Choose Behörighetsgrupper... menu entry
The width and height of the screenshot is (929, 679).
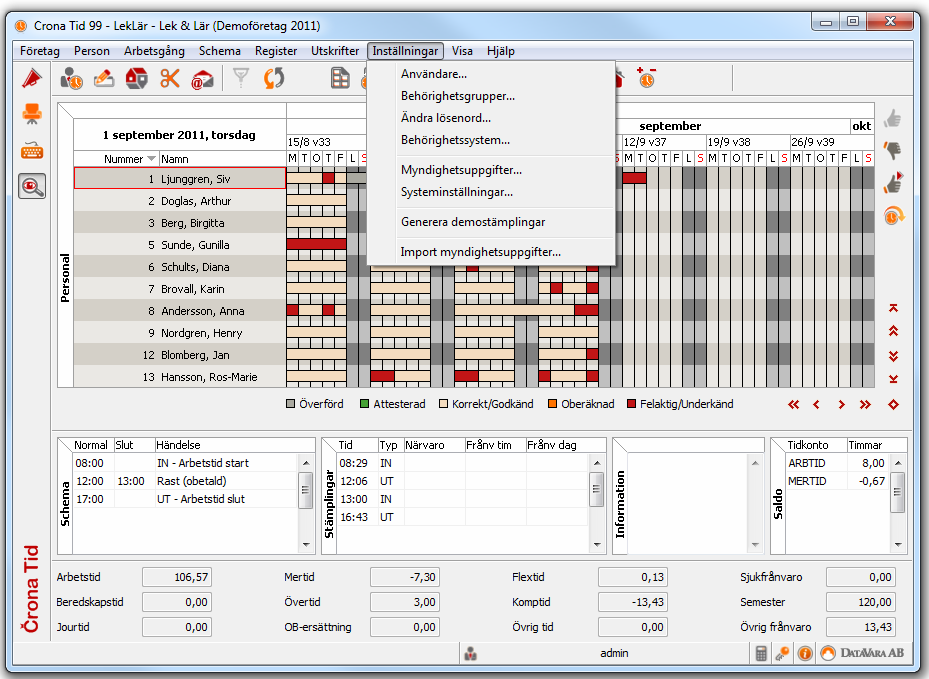[491, 96]
